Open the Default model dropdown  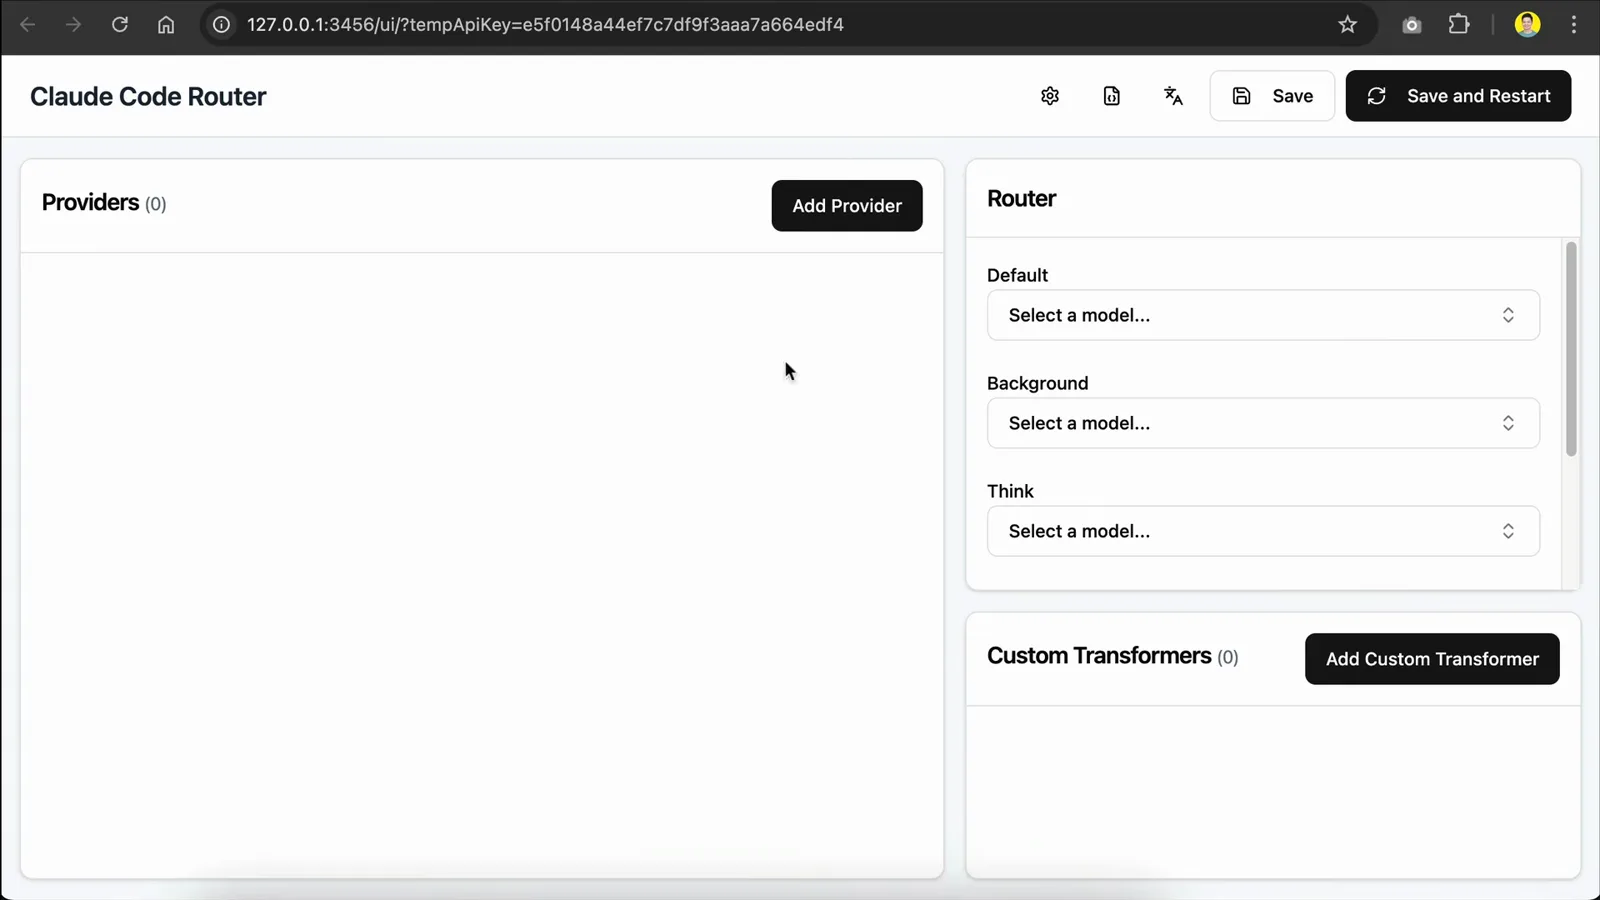[x=1263, y=315]
